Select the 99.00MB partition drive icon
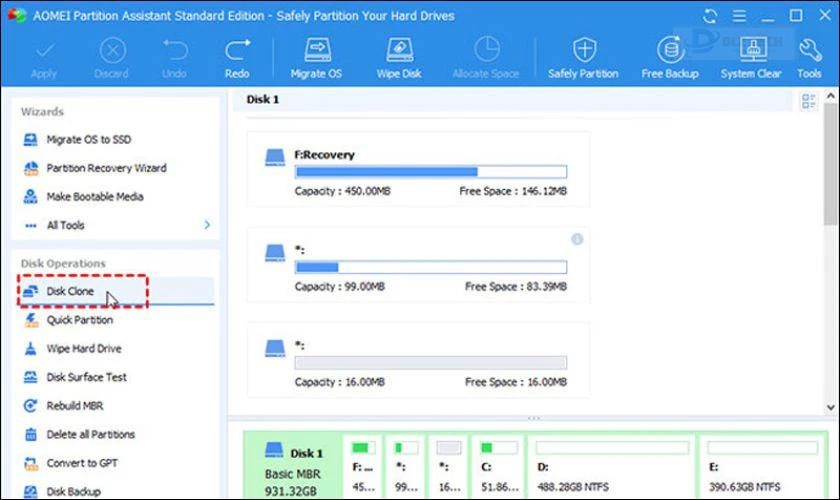This screenshot has width=840, height=500. tap(275, 253)
